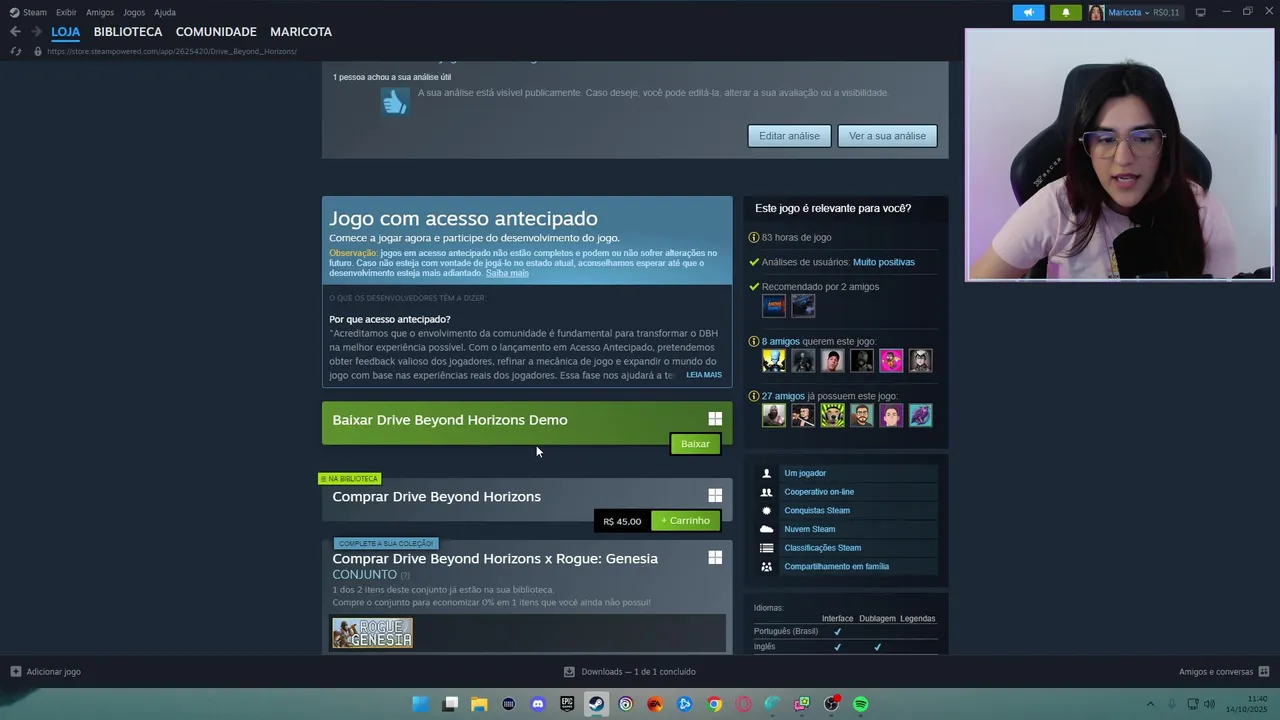
Task: Click the Classificações Steam feature link
Action: [822, 548]
